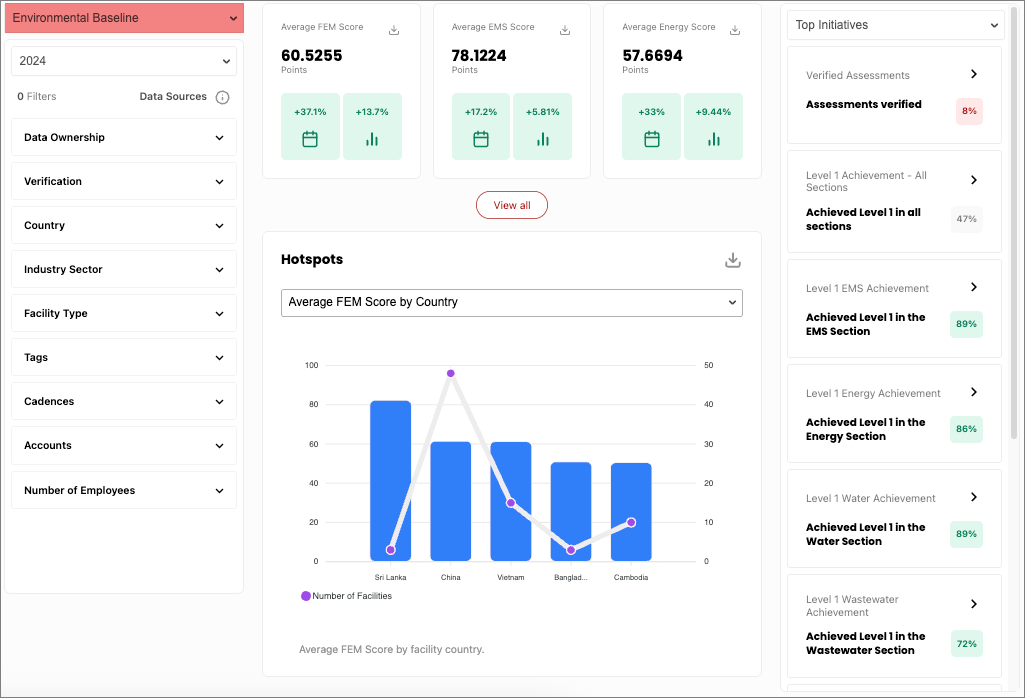Open the Level 1 Water Achievement details
1025x698 pixels.
(973, 497)
